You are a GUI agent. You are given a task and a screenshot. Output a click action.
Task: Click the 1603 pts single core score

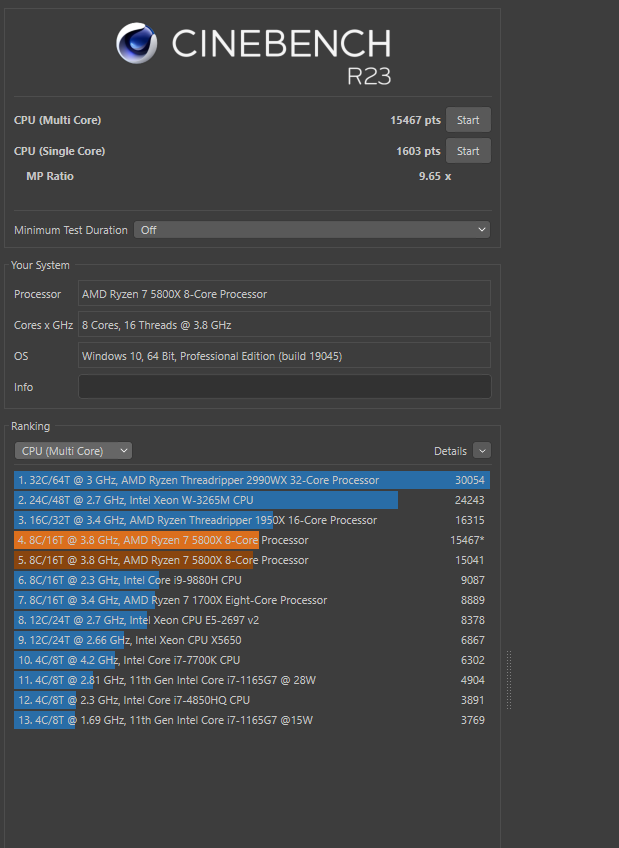tap(418, 151)
